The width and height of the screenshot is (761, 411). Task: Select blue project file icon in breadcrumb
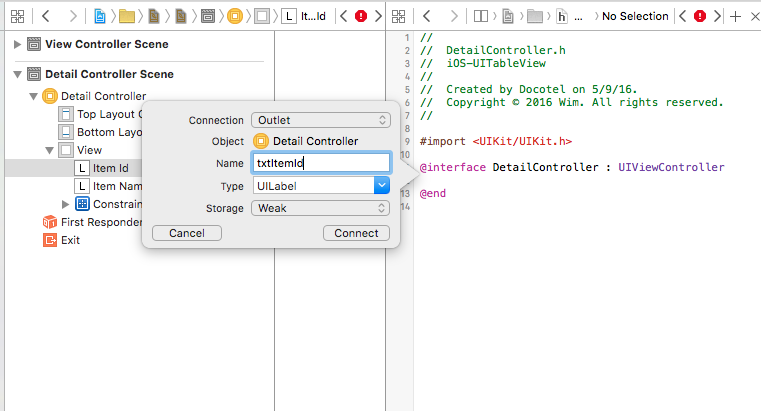(x=99, y=16)
